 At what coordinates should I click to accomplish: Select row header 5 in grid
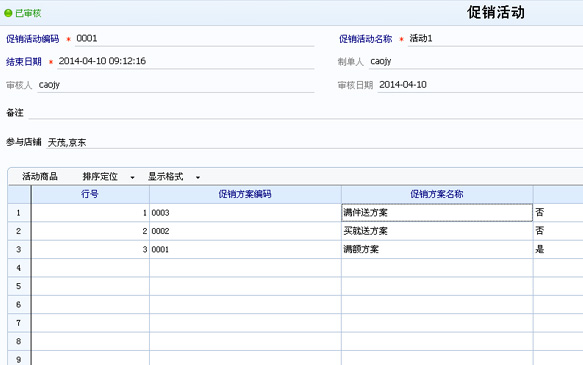19,286
